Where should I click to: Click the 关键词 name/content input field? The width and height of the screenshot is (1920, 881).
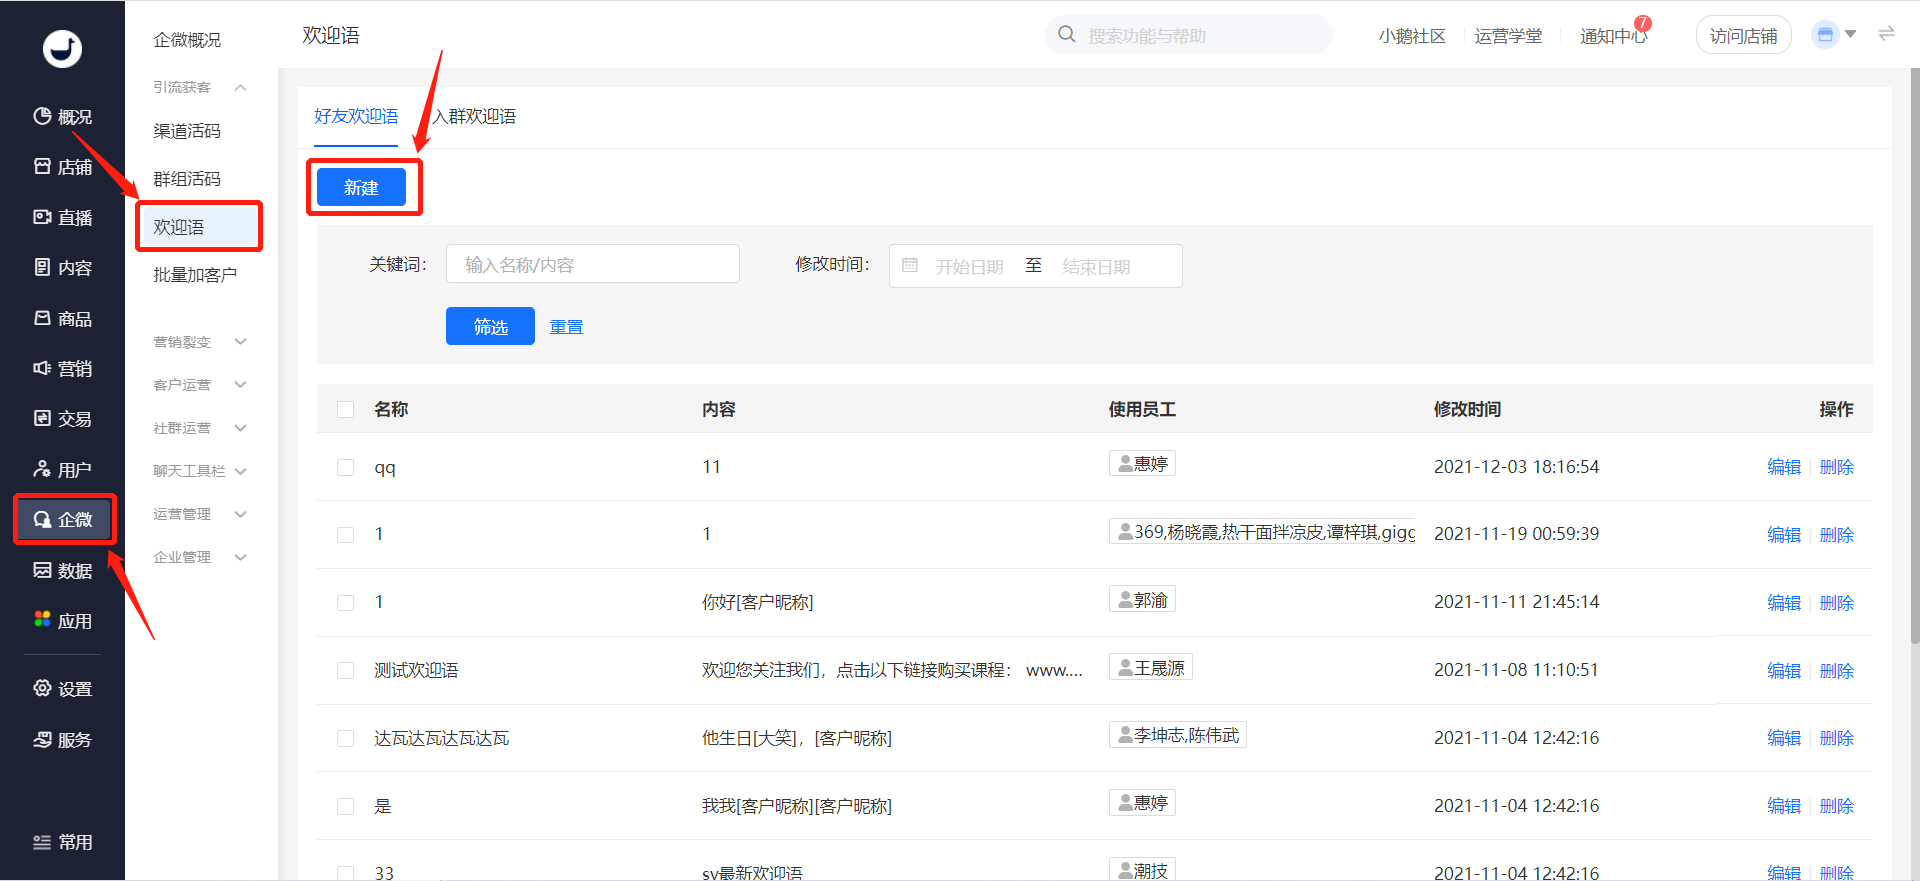coord(593,264)
